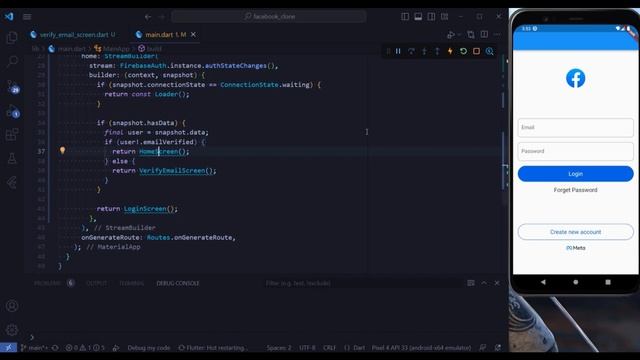Click Debug my code in status bar
The height and width of the screenshot is (360, 640).
149,348
